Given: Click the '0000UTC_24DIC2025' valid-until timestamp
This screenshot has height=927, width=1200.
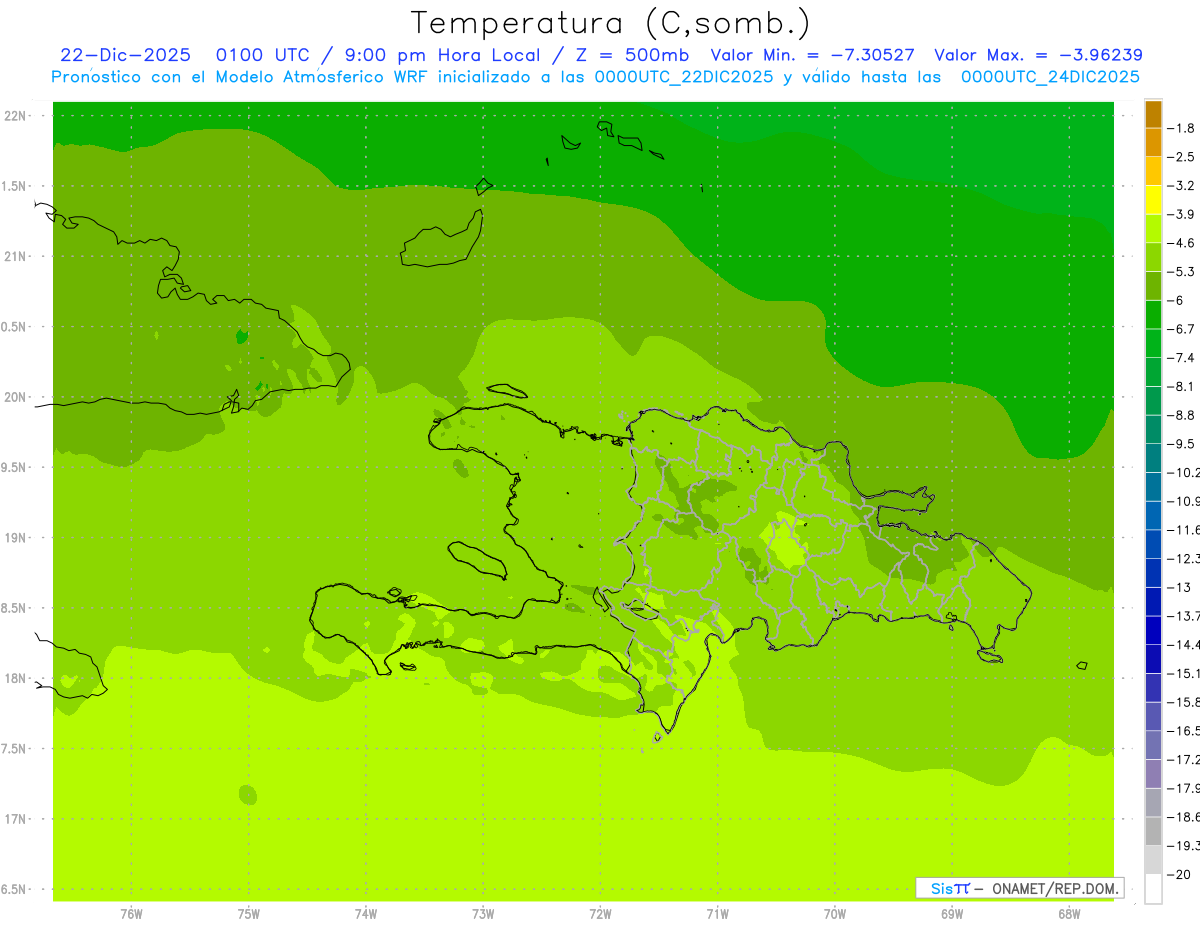Looking at the screenshot, I should tap(1050, 77).
